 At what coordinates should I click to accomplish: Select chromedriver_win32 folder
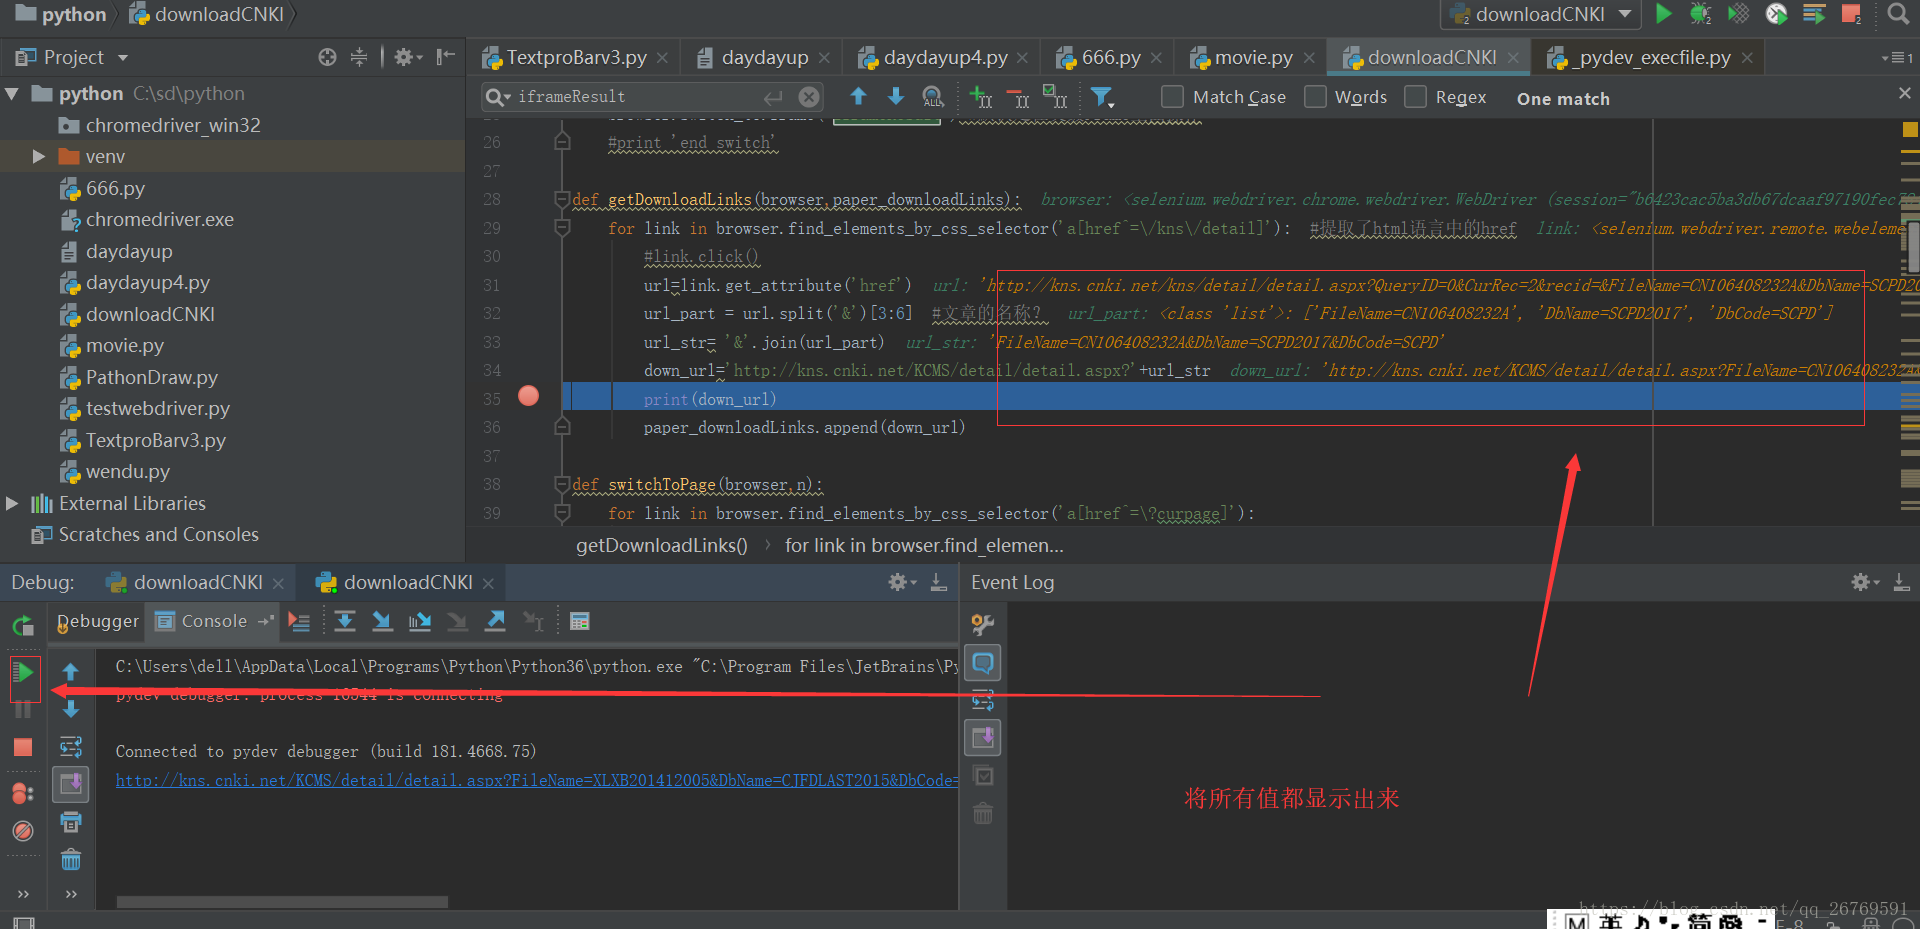point(173,125)
